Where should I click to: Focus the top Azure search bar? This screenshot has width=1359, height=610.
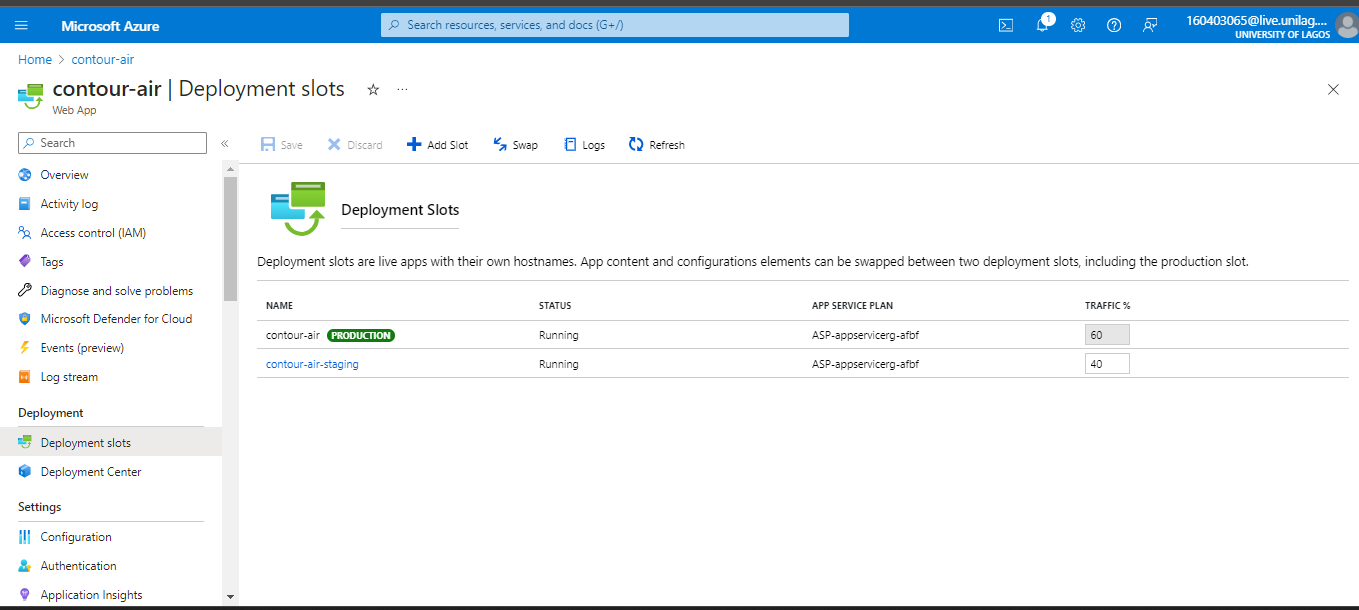pyautogui.click(x=615, y=25)
